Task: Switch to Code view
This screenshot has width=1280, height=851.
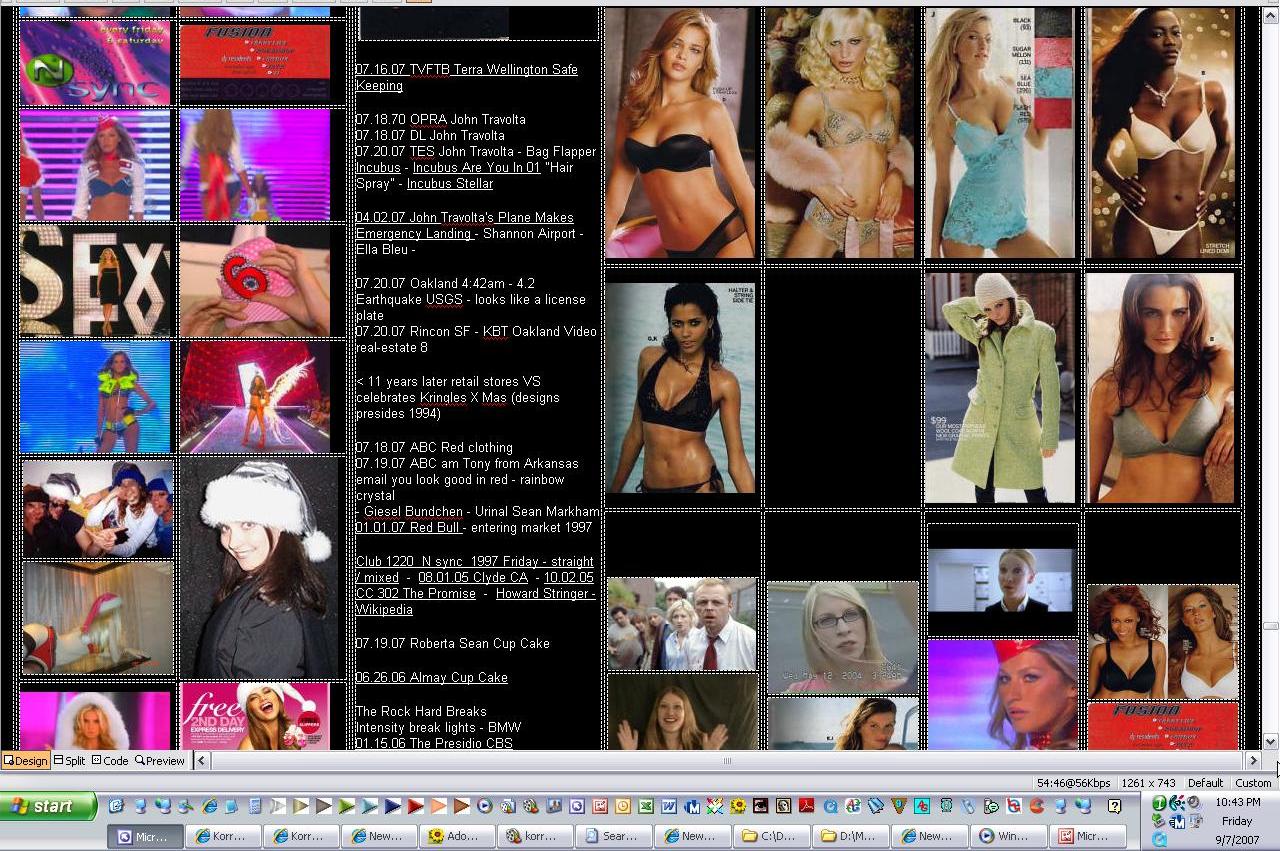Action: [x=110, y=761]
